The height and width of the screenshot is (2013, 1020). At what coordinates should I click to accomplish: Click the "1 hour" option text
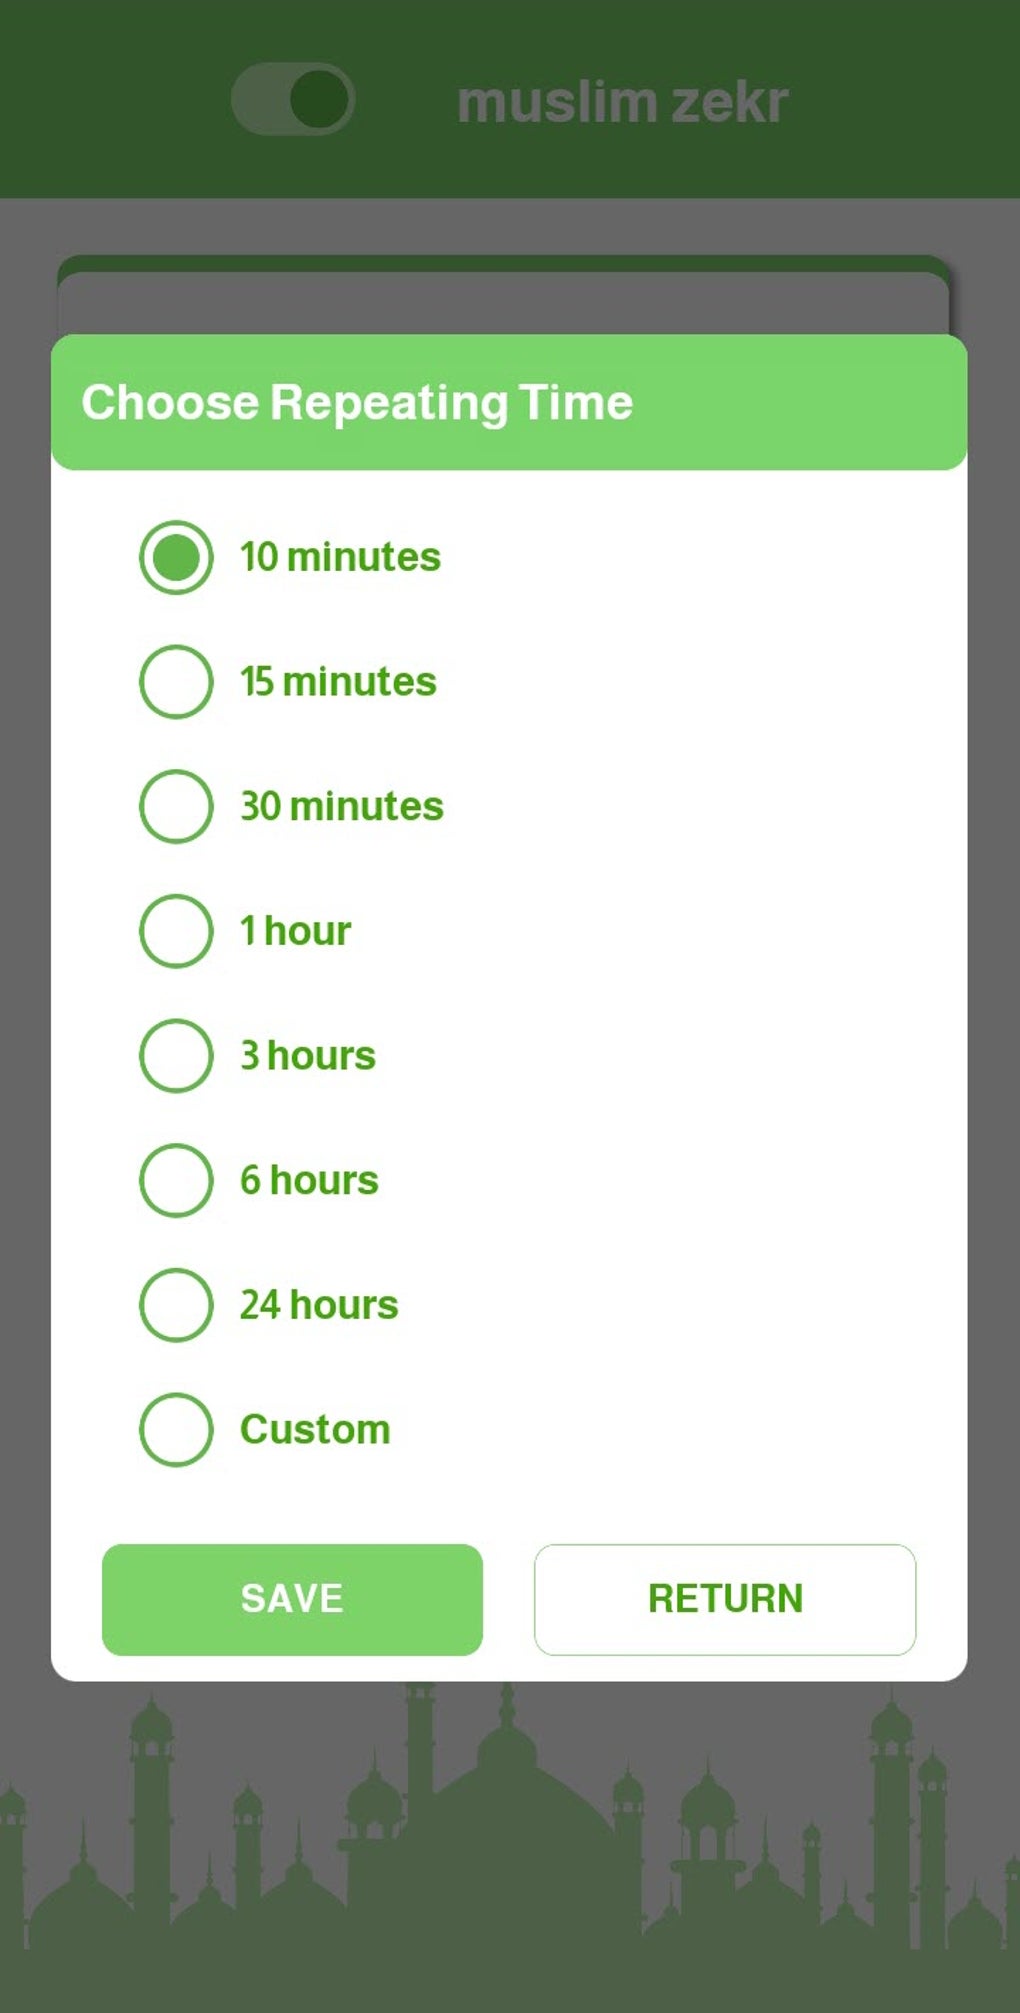tap(295, 931)
